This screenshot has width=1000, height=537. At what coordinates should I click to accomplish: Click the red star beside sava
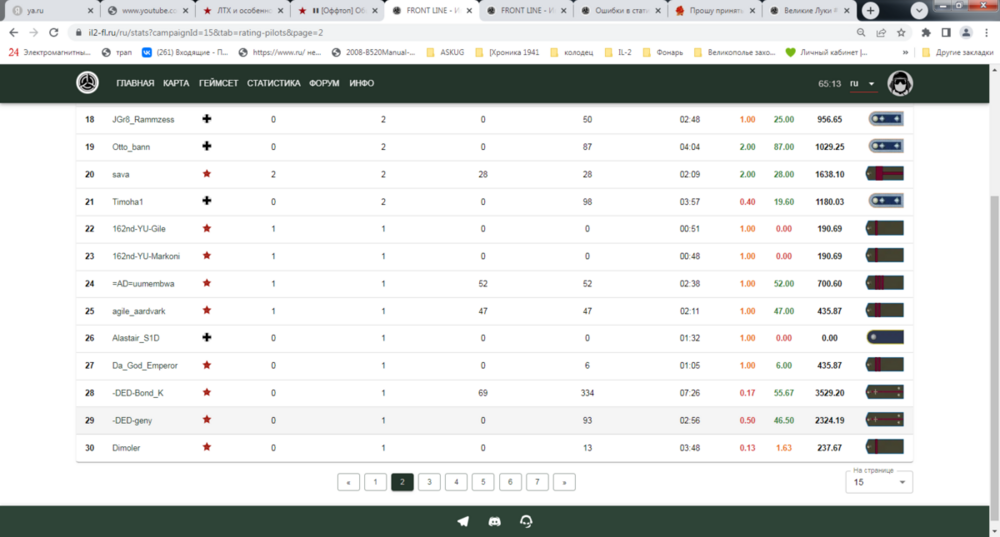(207, 173)
